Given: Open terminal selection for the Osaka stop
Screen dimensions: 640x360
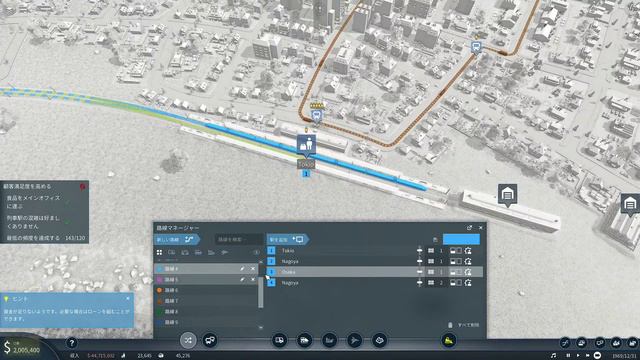Looking at the screenshot, I should (x=435, y=272).
